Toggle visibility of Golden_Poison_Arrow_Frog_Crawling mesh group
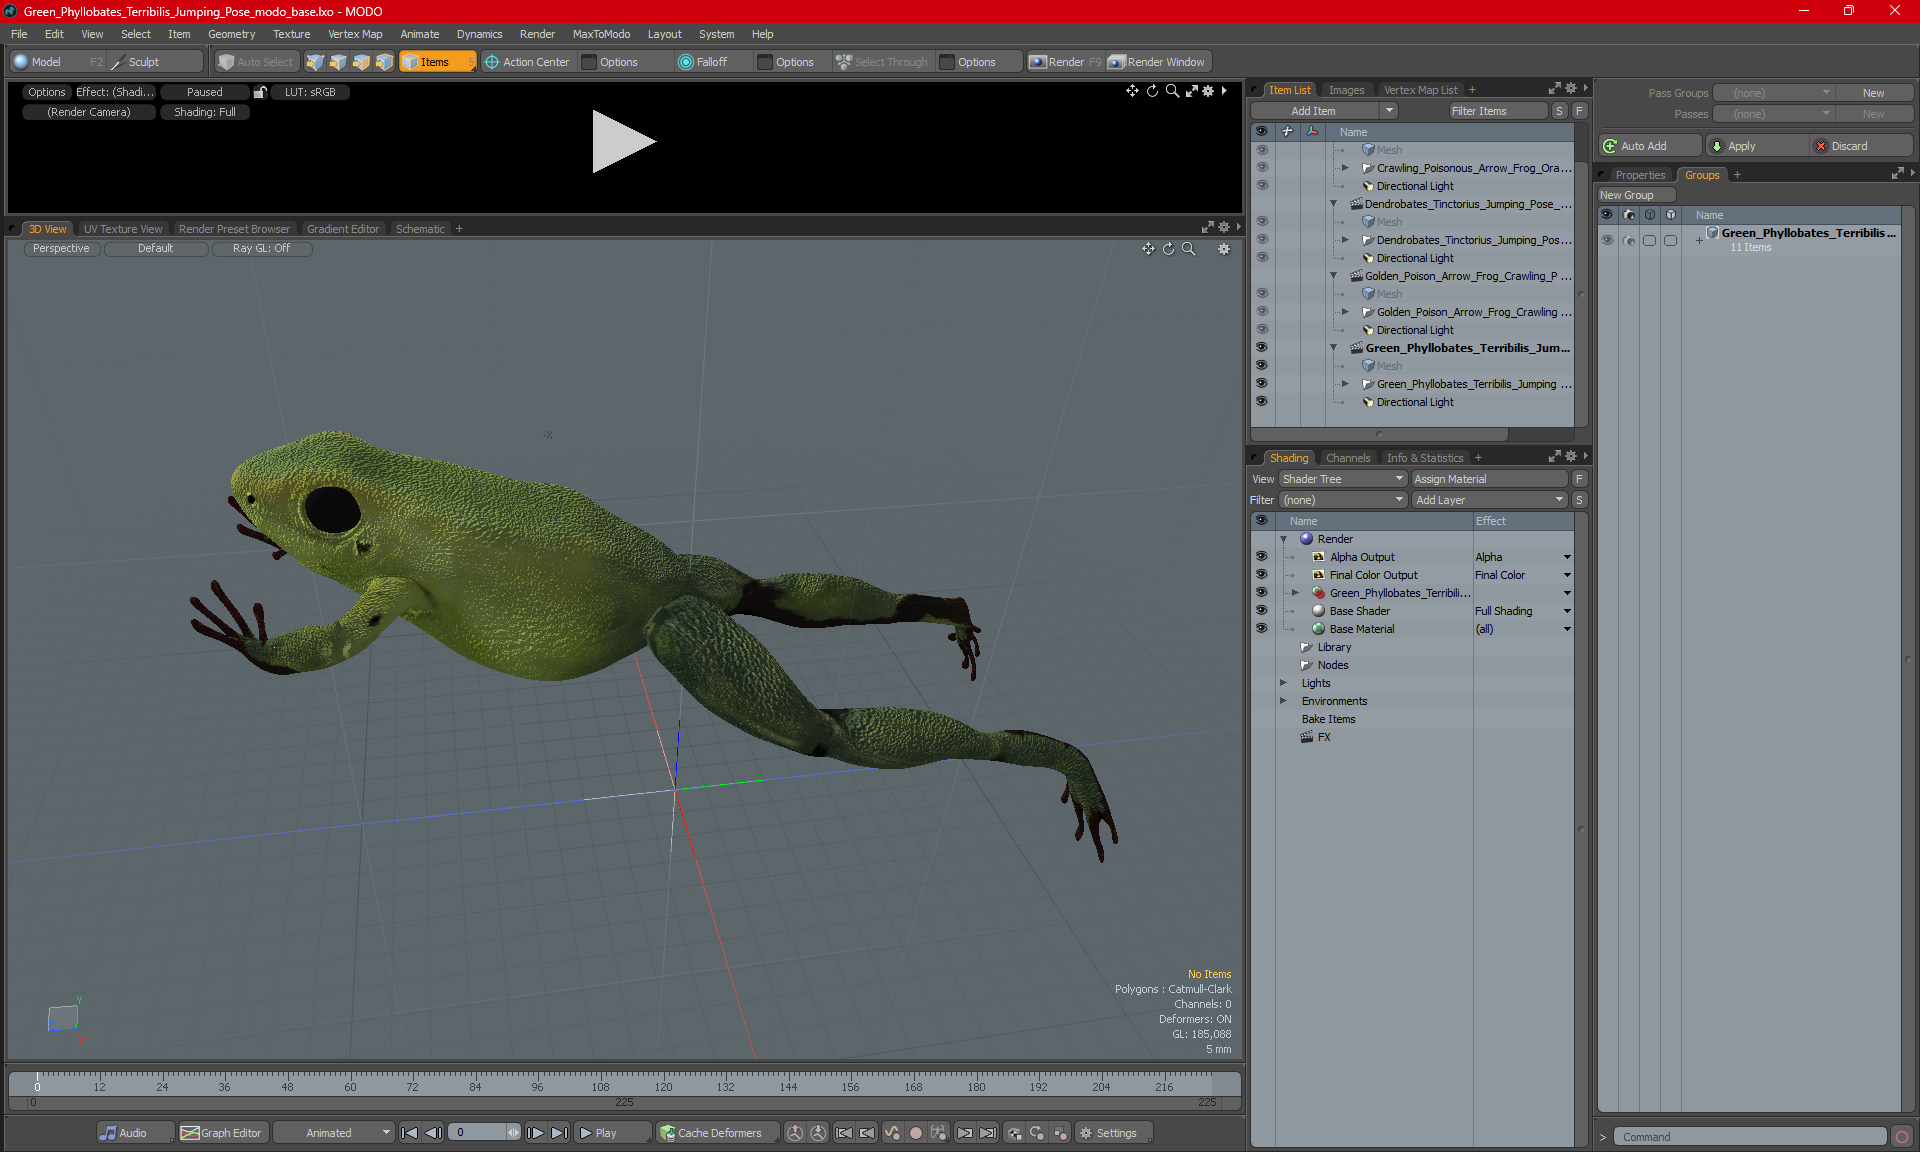This screenshot has height=1152, width=1920. click(x=1262, y=312)
